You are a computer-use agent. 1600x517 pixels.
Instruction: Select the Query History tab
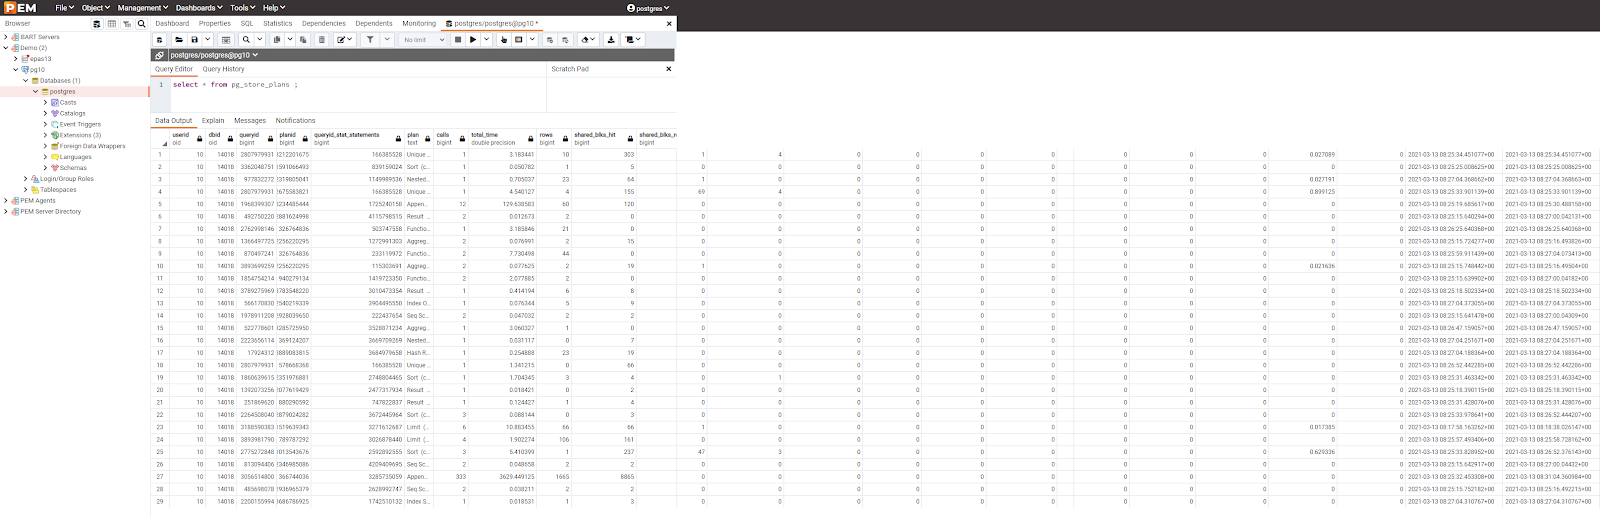pos(223,69)
